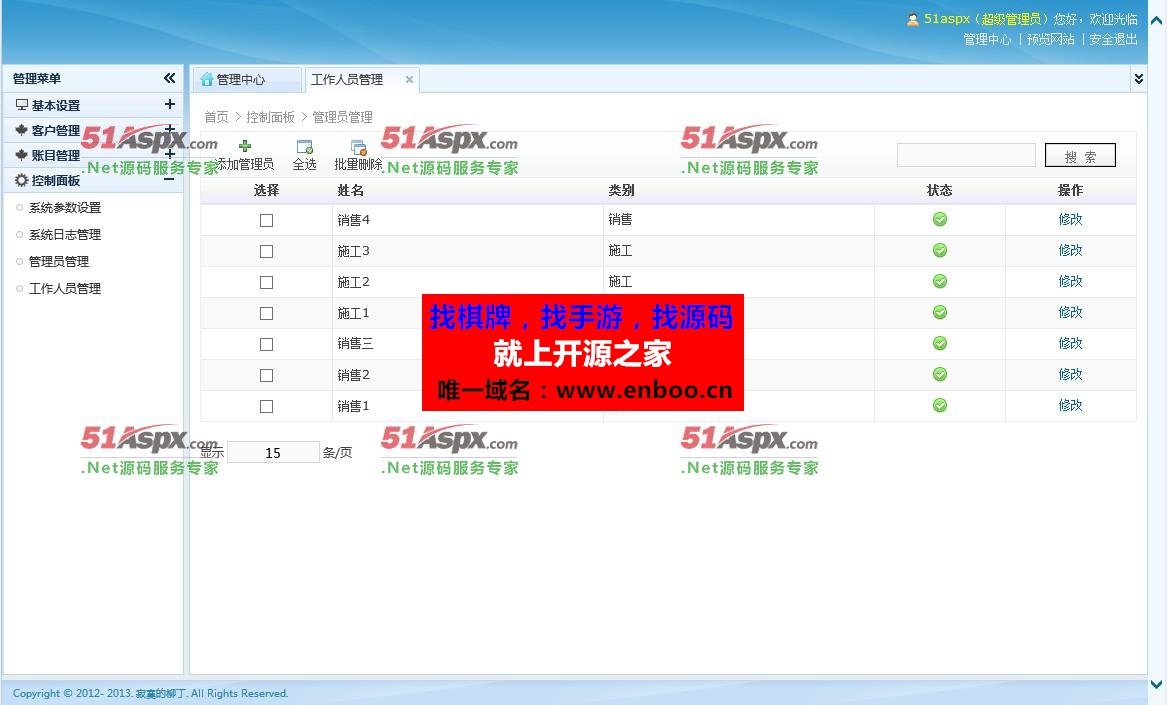The width and height of the screenshot is (1167, 705).
Task: Click the 安全退出 logout link
Action: (x=1113, y=39)
